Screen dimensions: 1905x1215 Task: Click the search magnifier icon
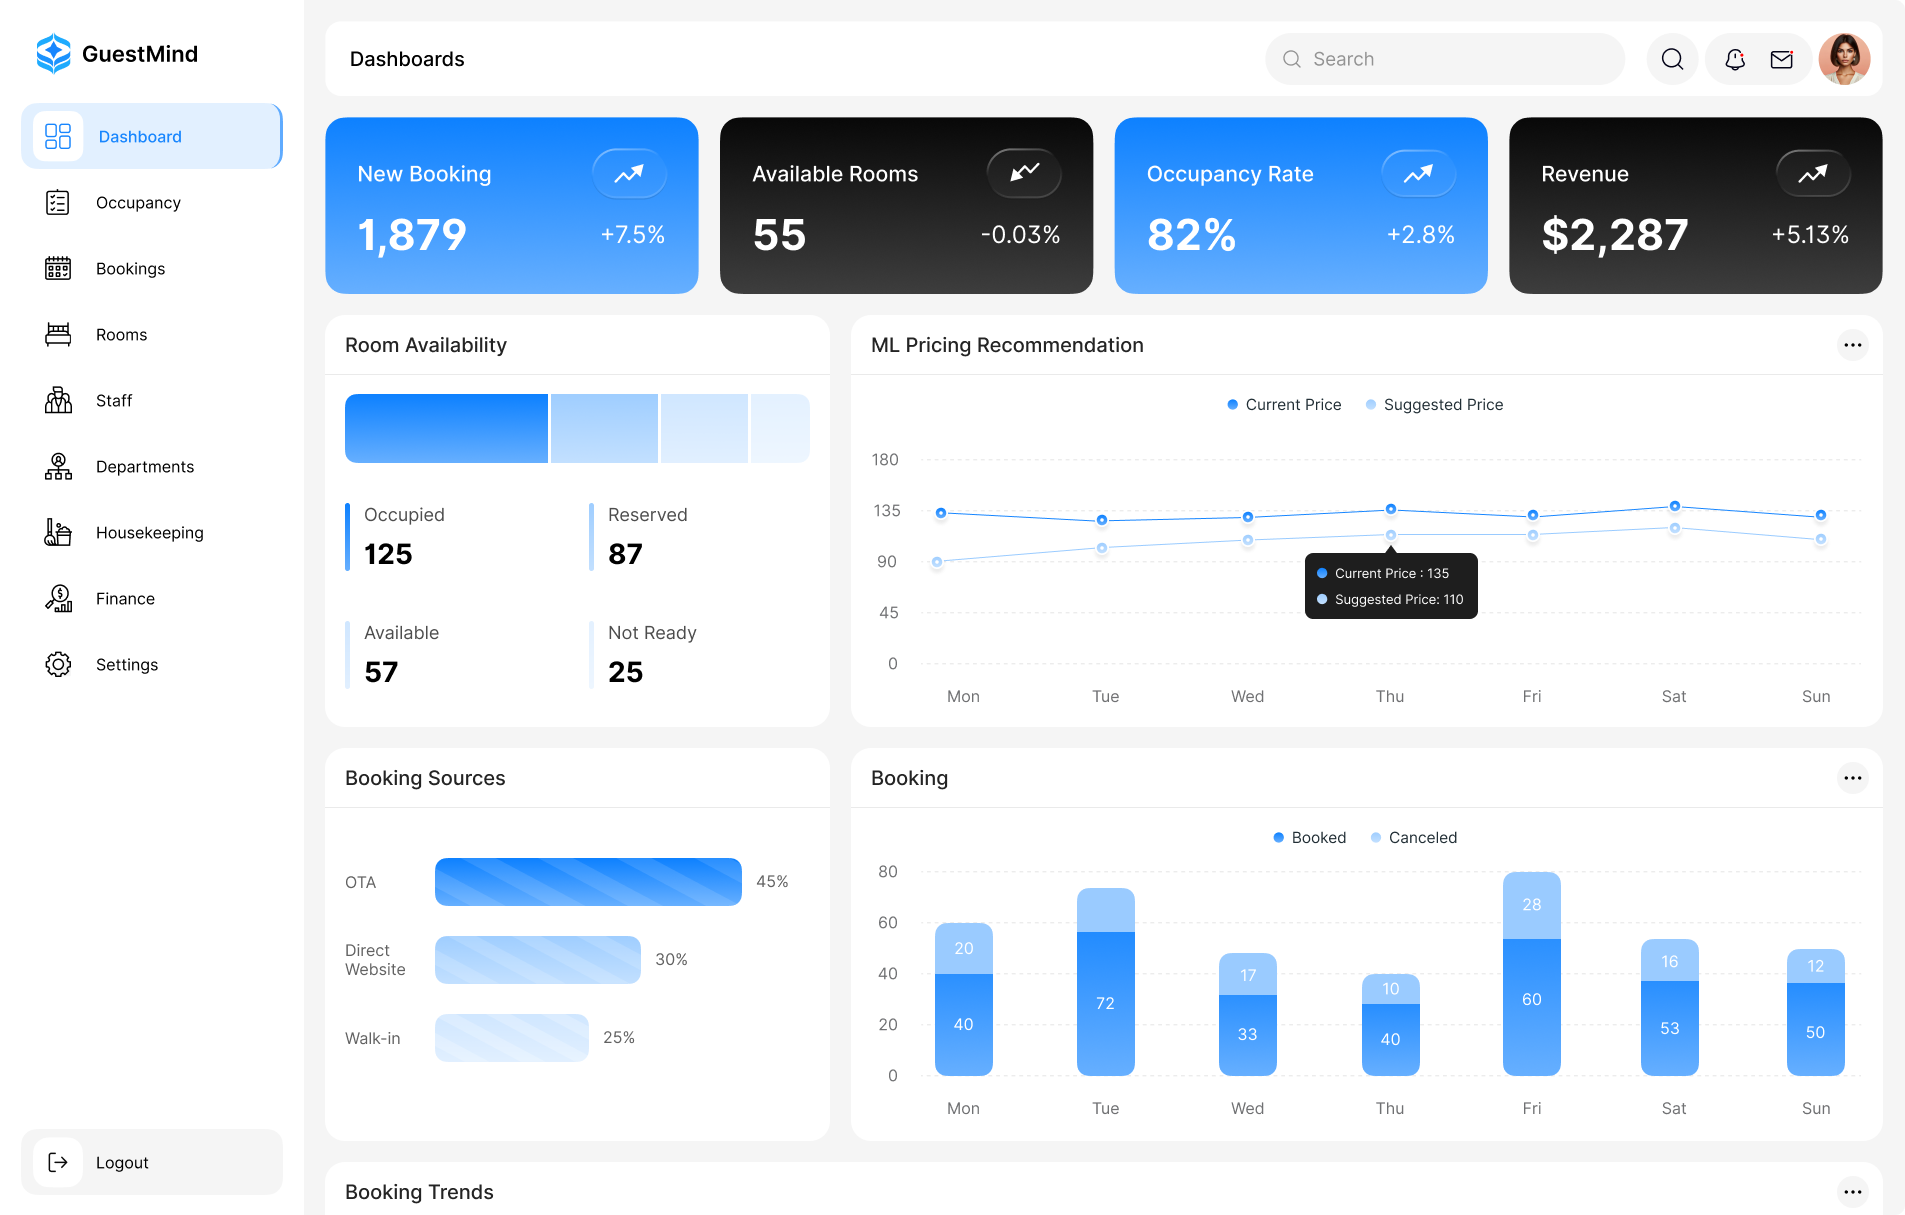click(x=1671, y=59)
